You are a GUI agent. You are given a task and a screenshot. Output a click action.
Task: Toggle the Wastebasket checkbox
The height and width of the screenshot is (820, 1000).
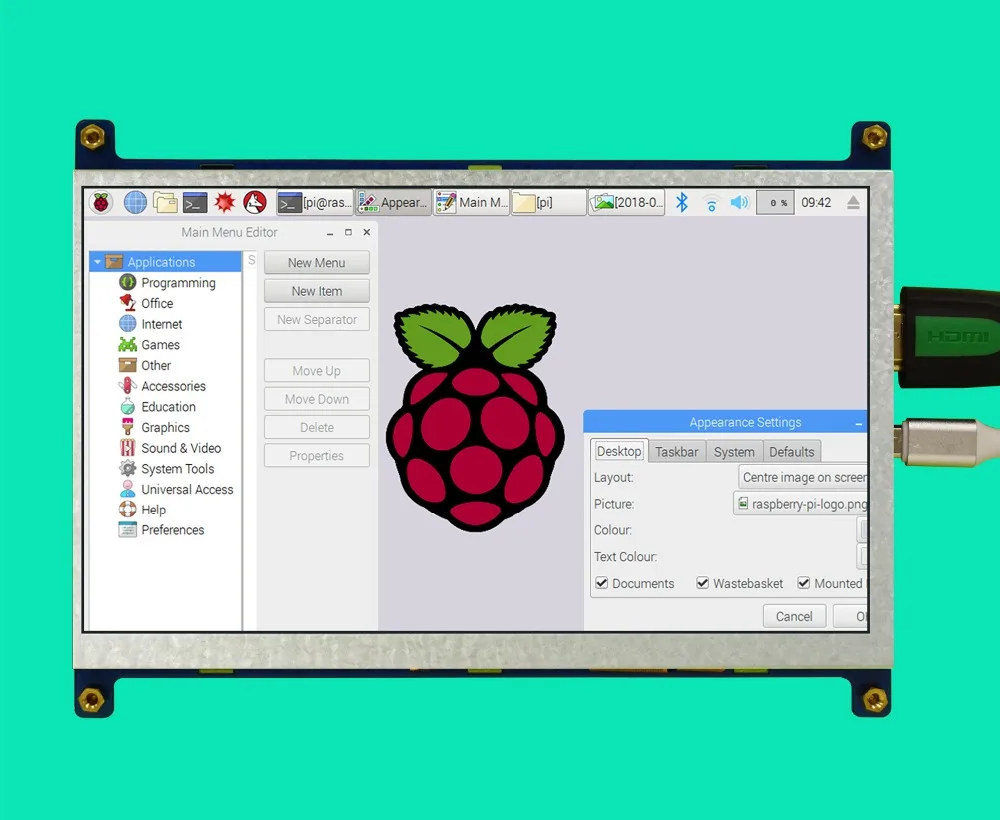702,583
